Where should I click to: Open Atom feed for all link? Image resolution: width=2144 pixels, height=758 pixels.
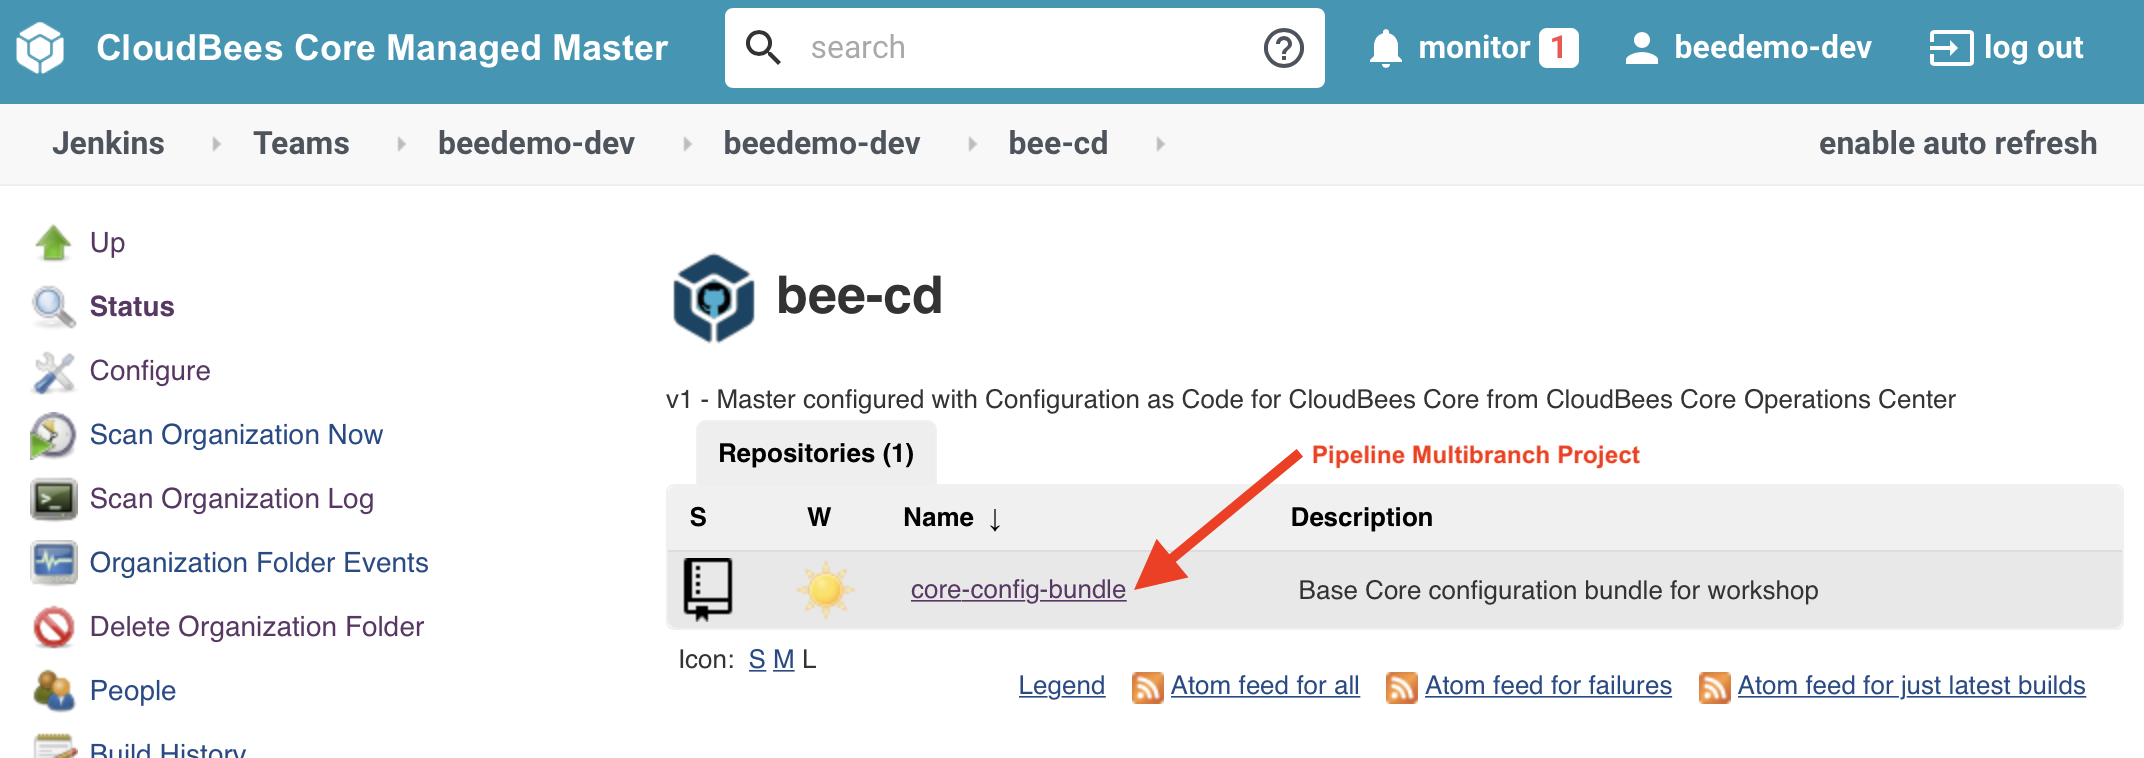1265,685
